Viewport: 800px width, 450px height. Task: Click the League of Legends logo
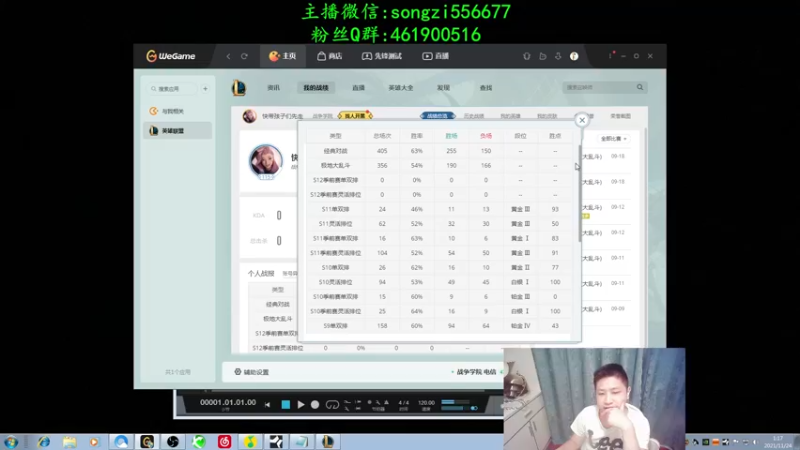coord(239,88)
